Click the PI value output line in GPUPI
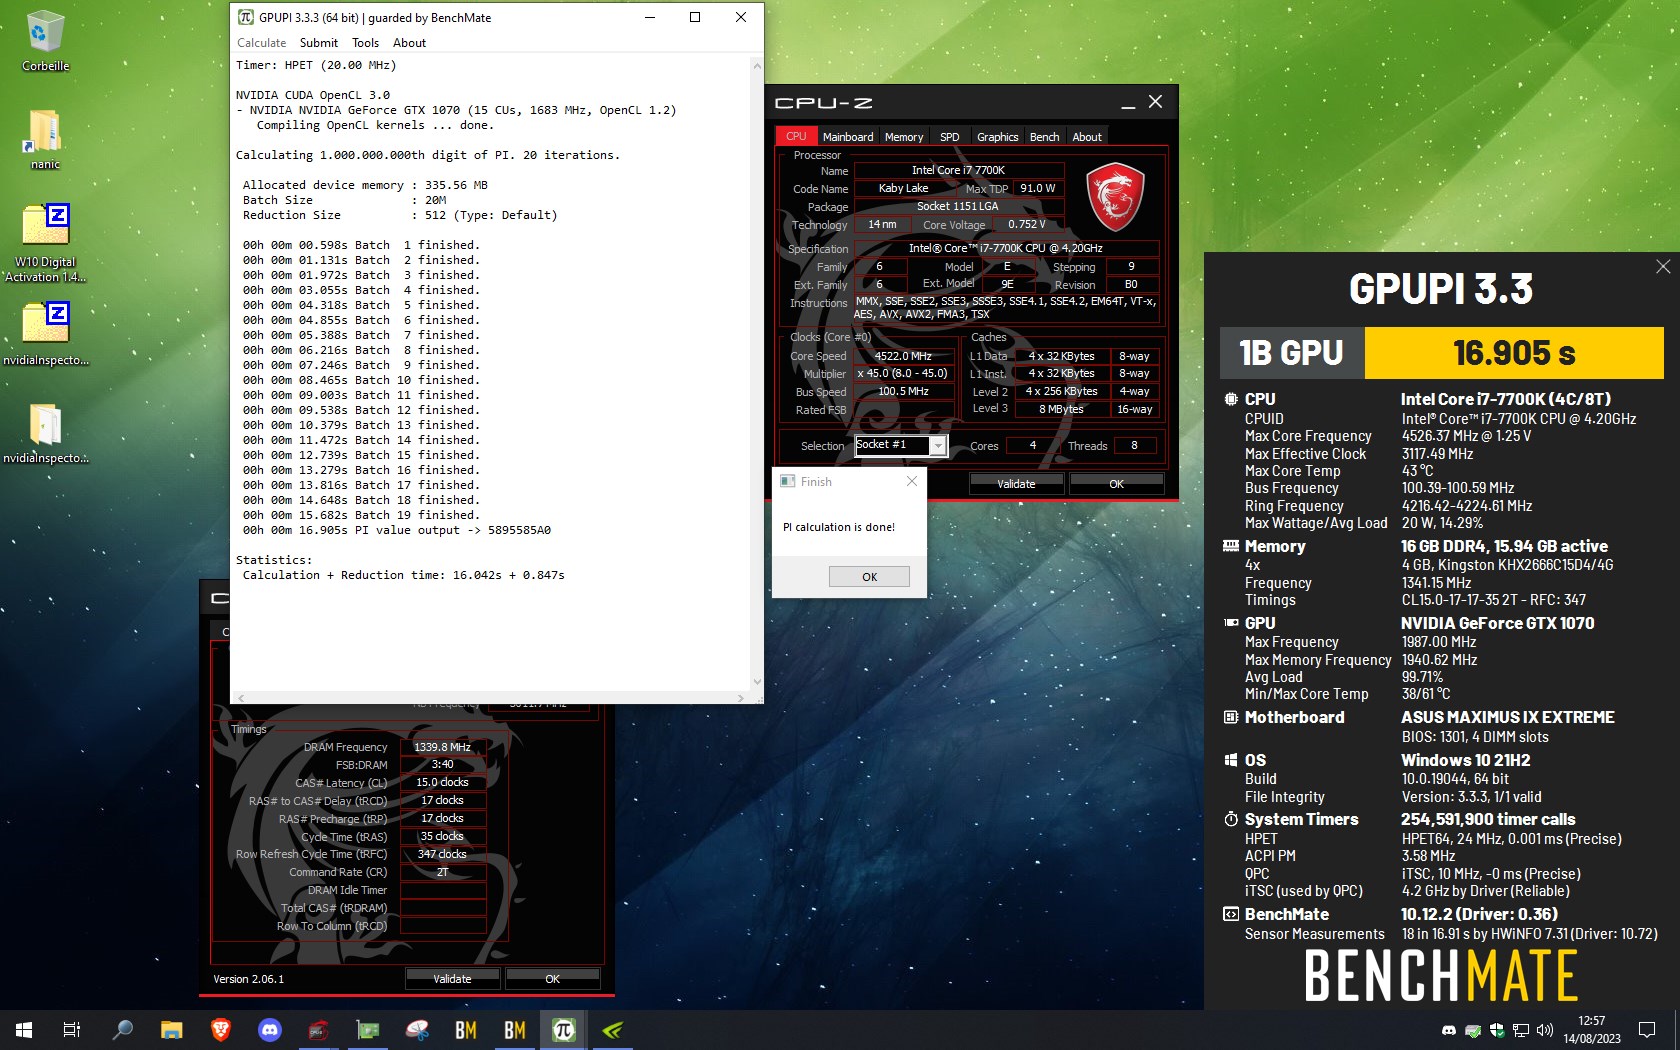The width and height of the screenshot is (1680, 1050). coord(397,530)
